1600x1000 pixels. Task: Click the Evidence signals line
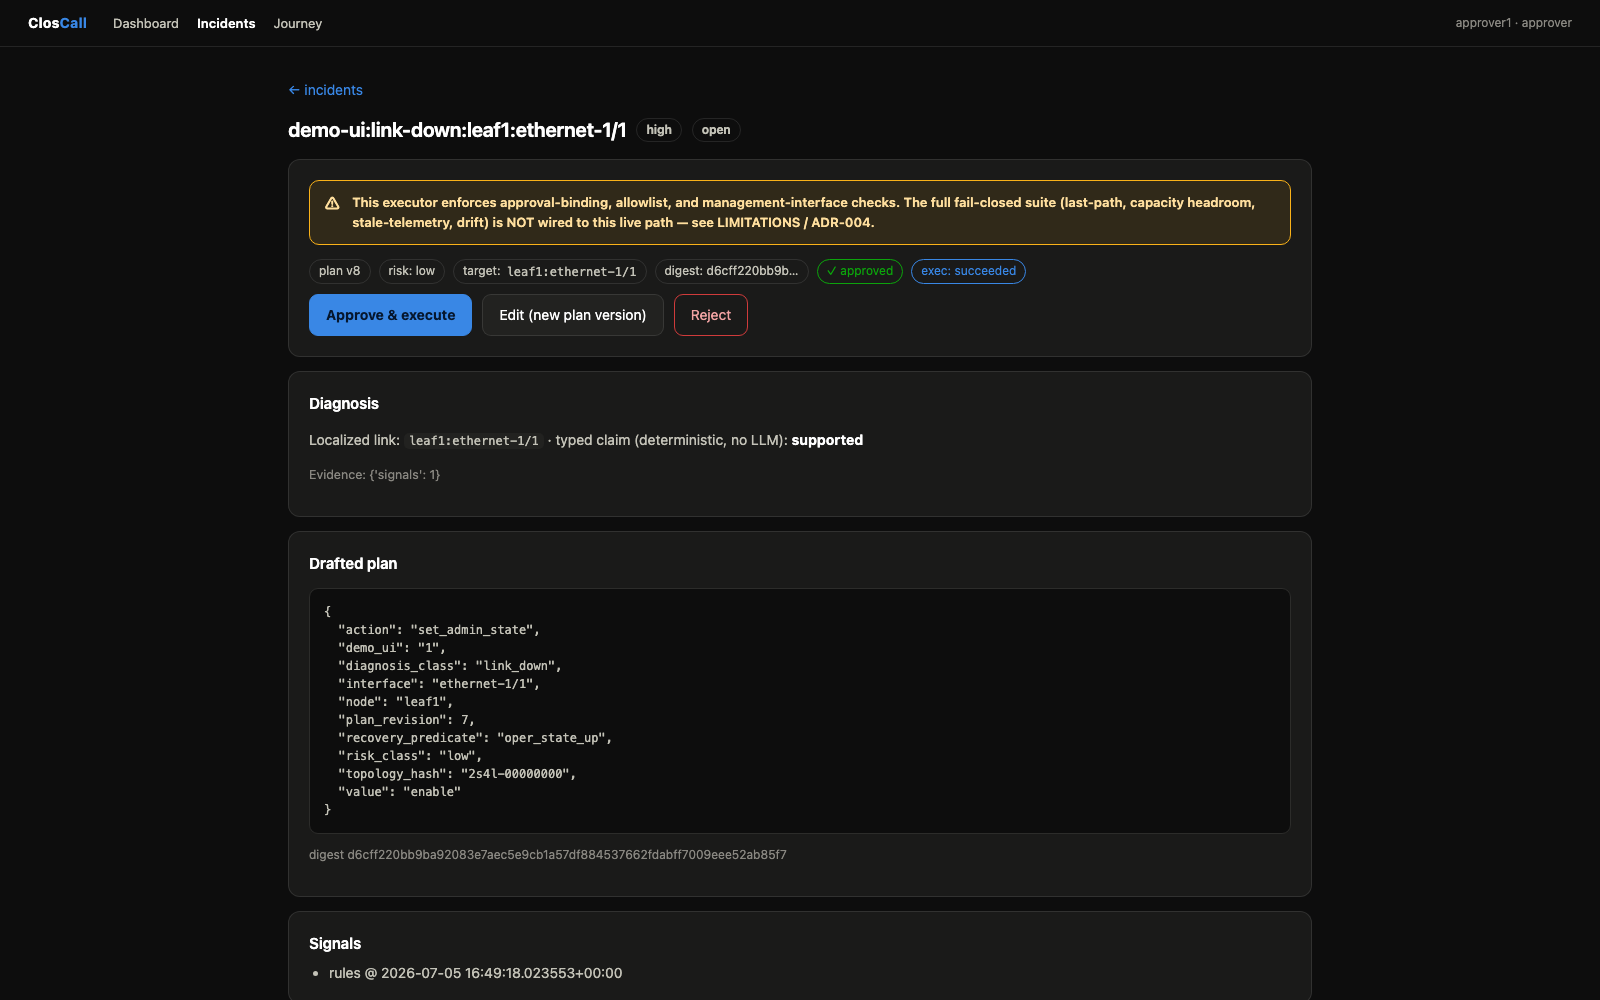(375, 475)
